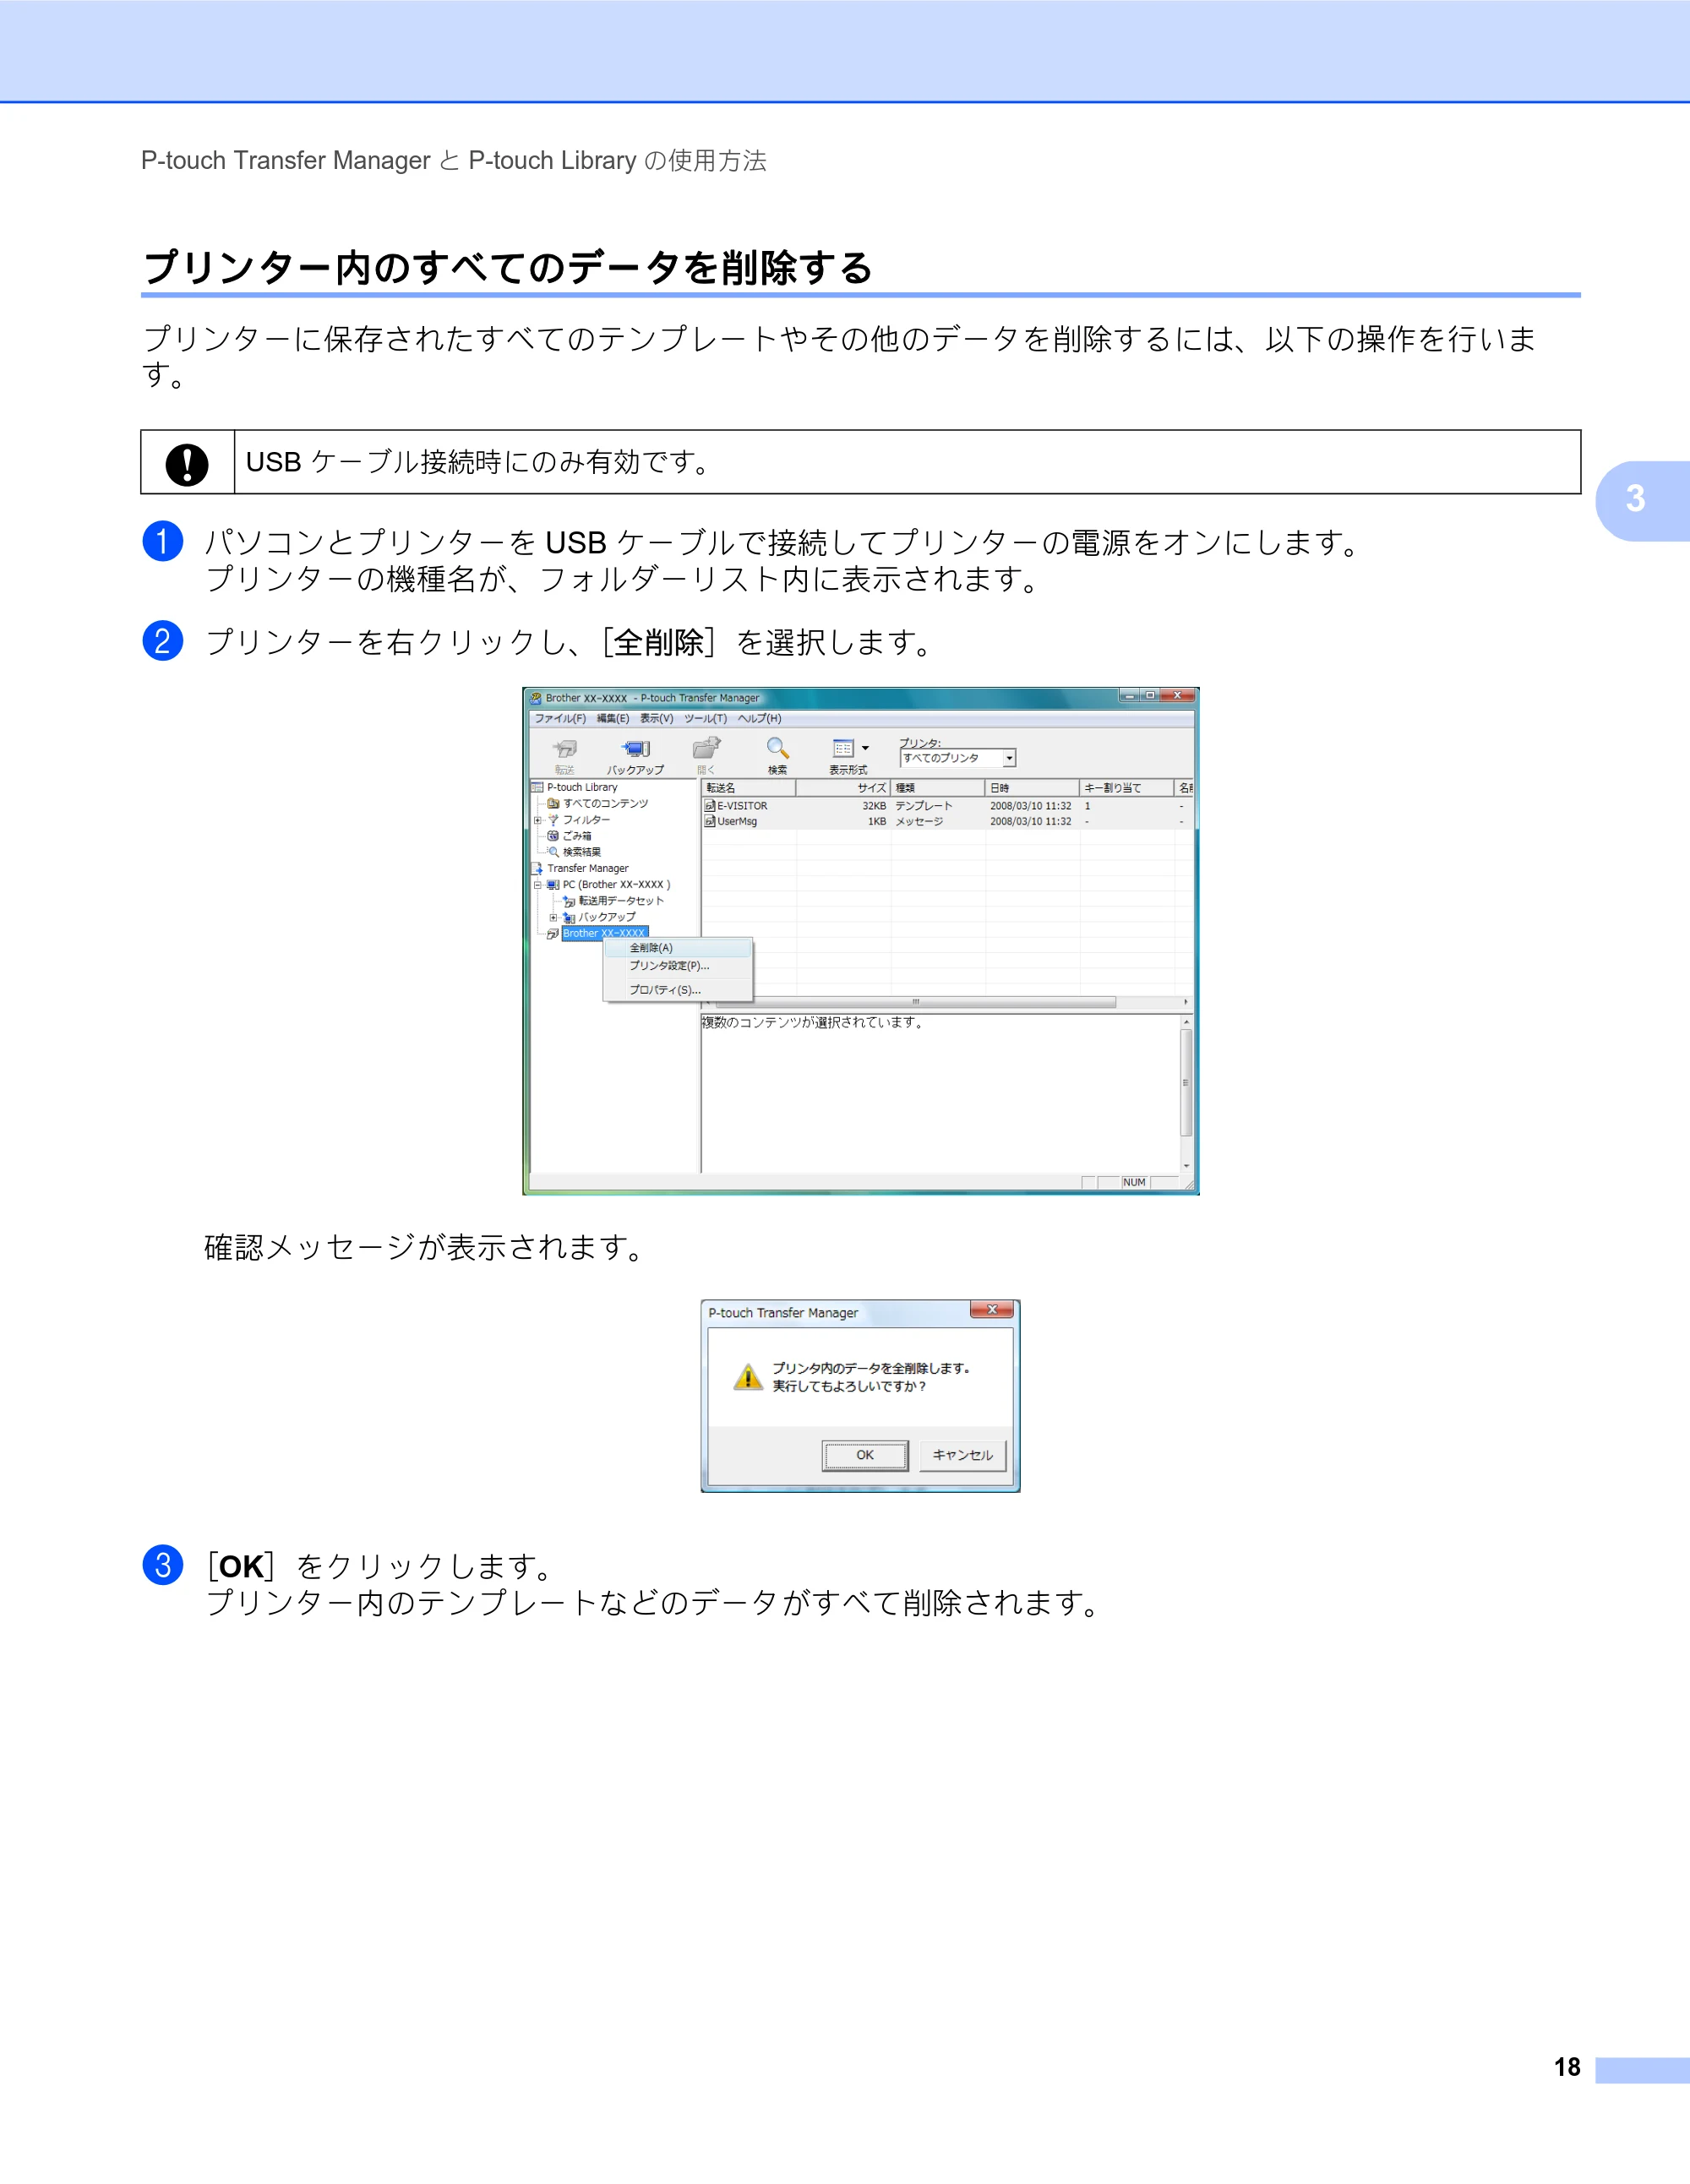The width and height of the screenshot is (1690, 2184).
Task: Open the 表示(V) menu
Action: [x=657, y=718]
